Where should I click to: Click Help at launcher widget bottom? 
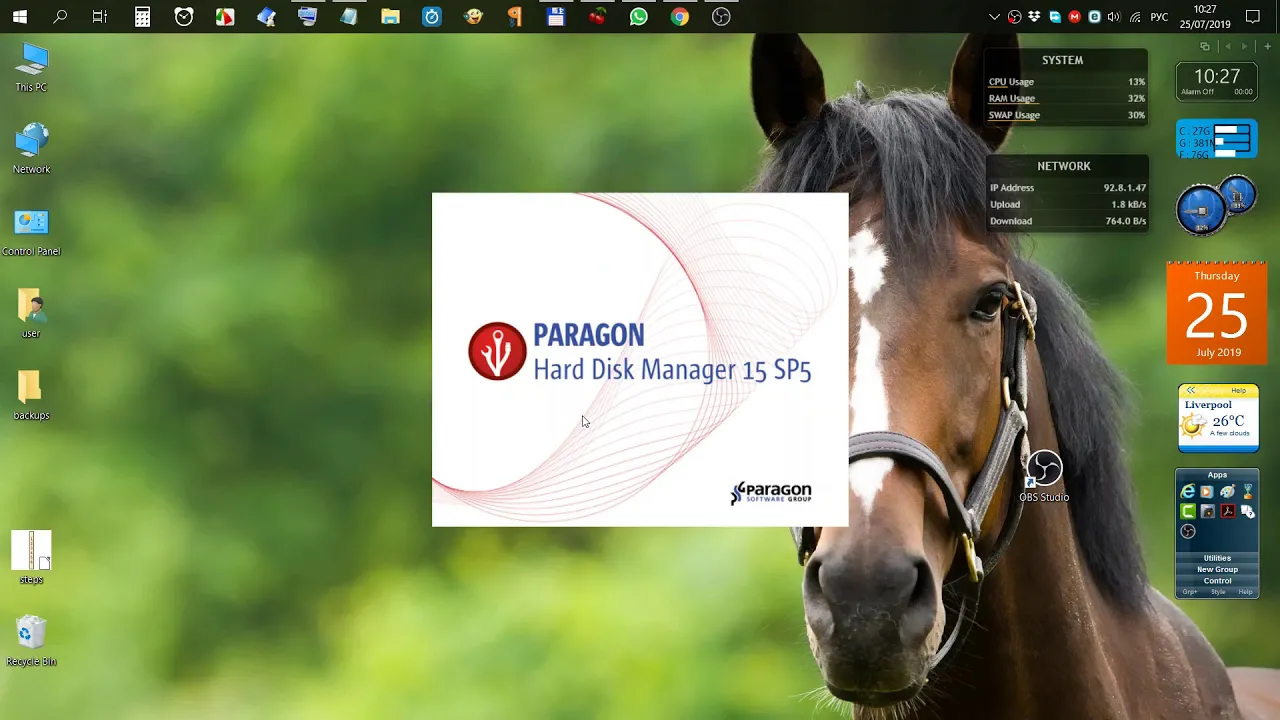point(1245,592)
